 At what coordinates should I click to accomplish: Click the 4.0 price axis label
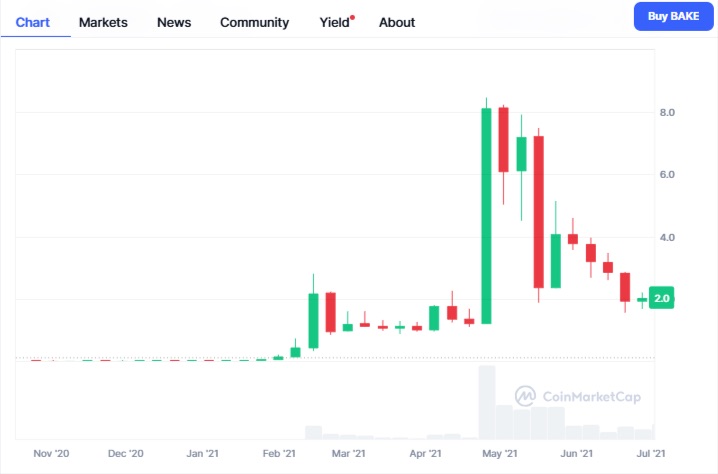[x=667, y=238]
